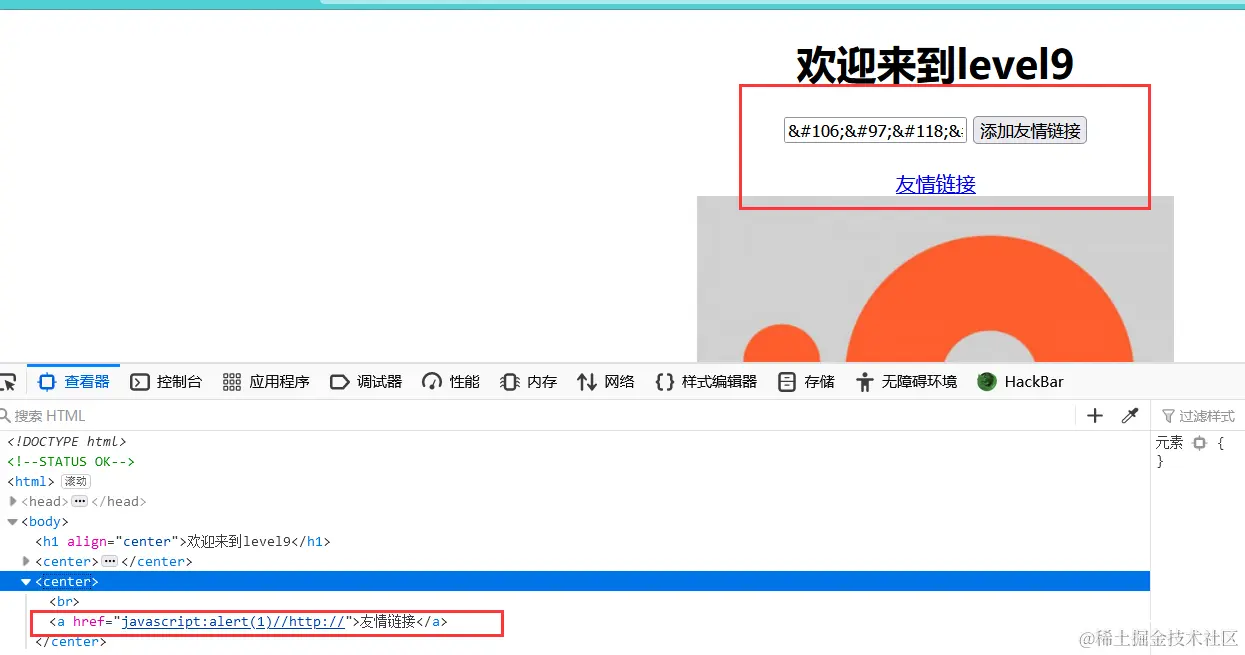Viewport: 1245px width, 655px height.
Task: Expand the head element in Inspector
Action: [12, 501]
